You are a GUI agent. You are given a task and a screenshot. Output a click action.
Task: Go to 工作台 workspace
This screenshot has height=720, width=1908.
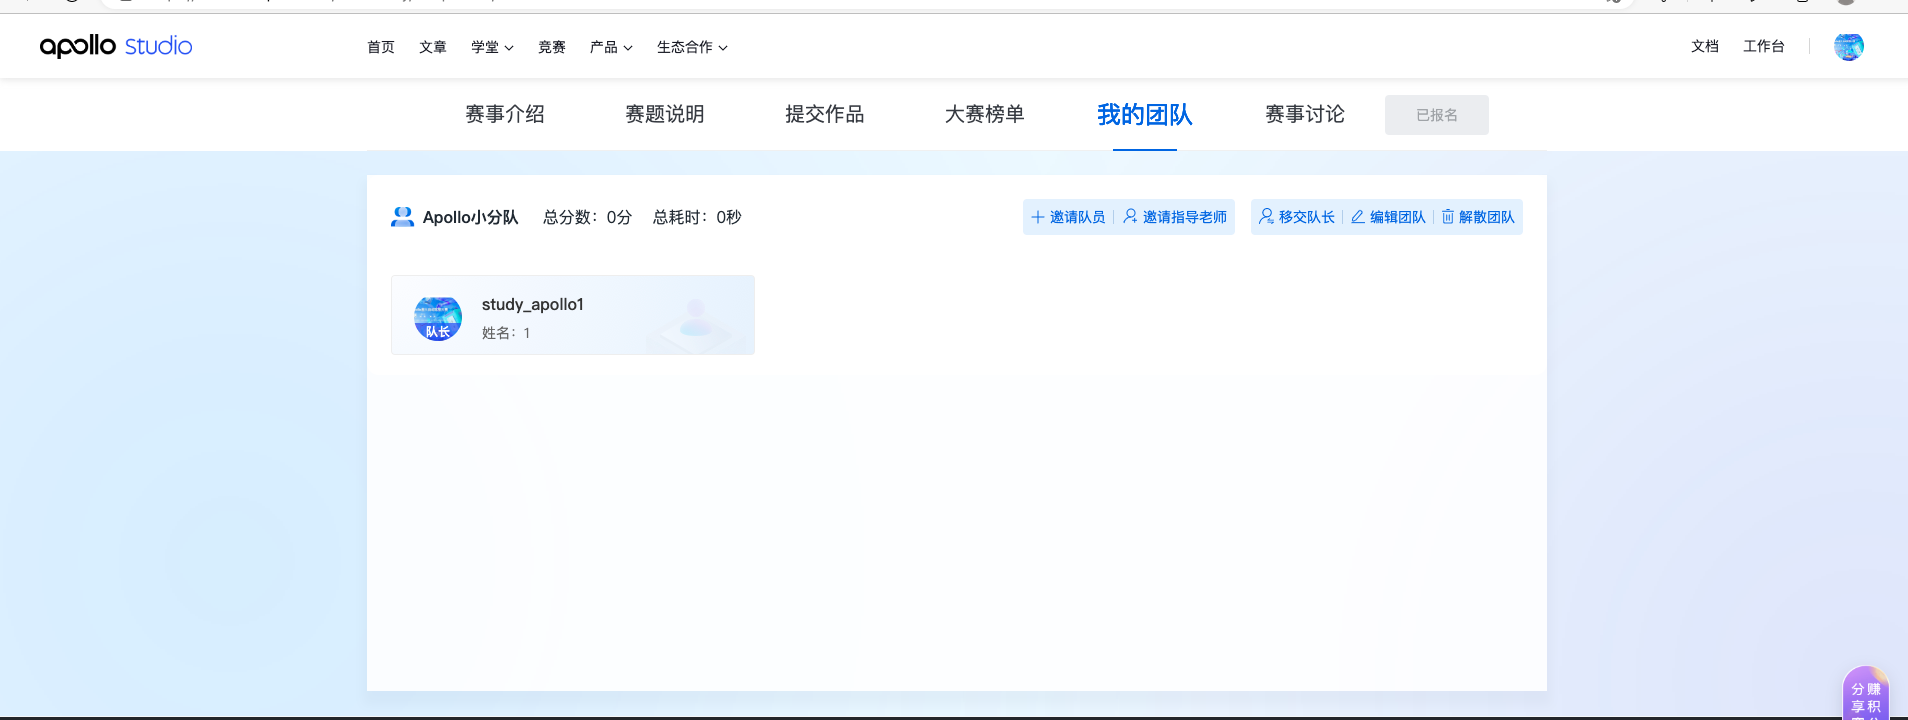tap(1763, 46)
